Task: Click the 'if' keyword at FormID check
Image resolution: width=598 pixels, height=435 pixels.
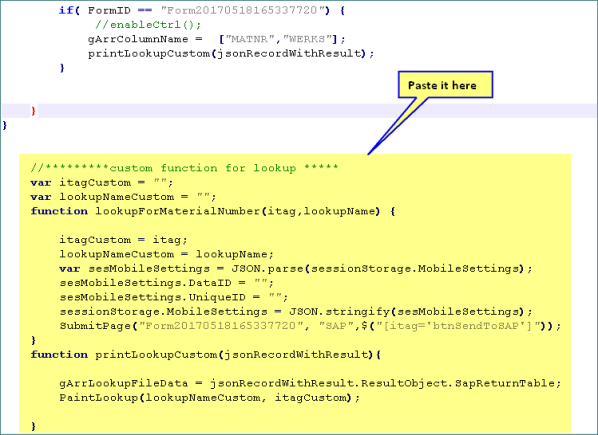Action: click(x=66, y=10)
